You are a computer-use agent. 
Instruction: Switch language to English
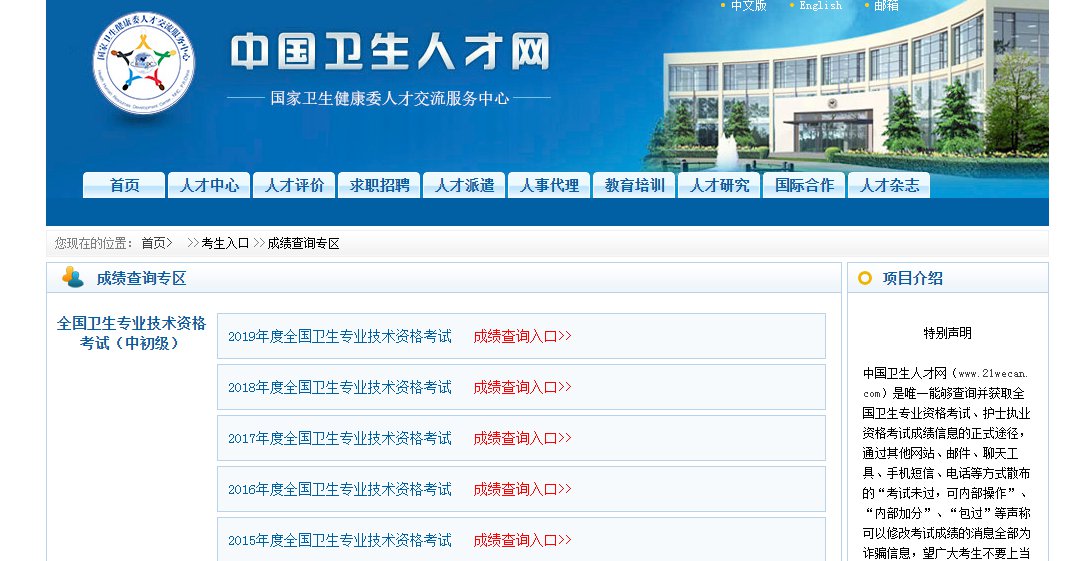pyautogui.click(x=820, y=6)
